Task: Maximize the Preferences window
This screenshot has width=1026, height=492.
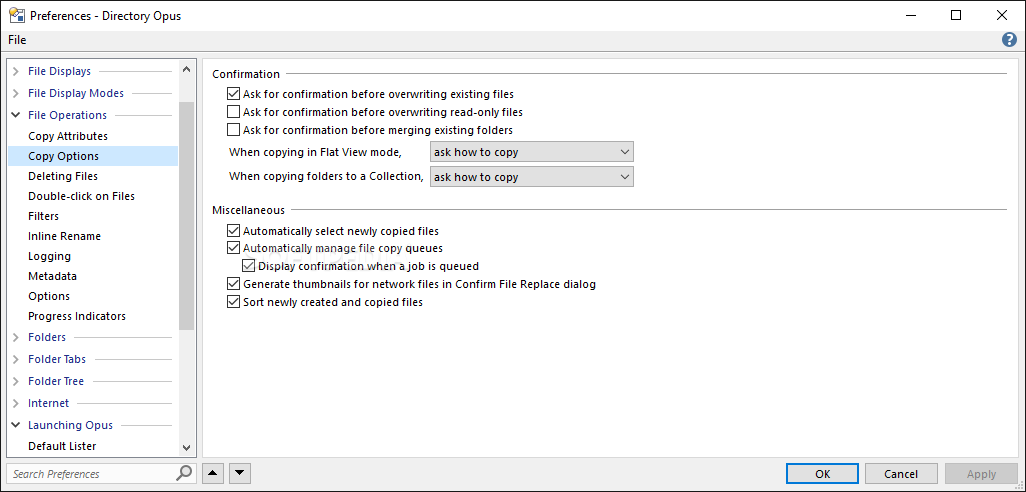Action: (x=956, y=16)
